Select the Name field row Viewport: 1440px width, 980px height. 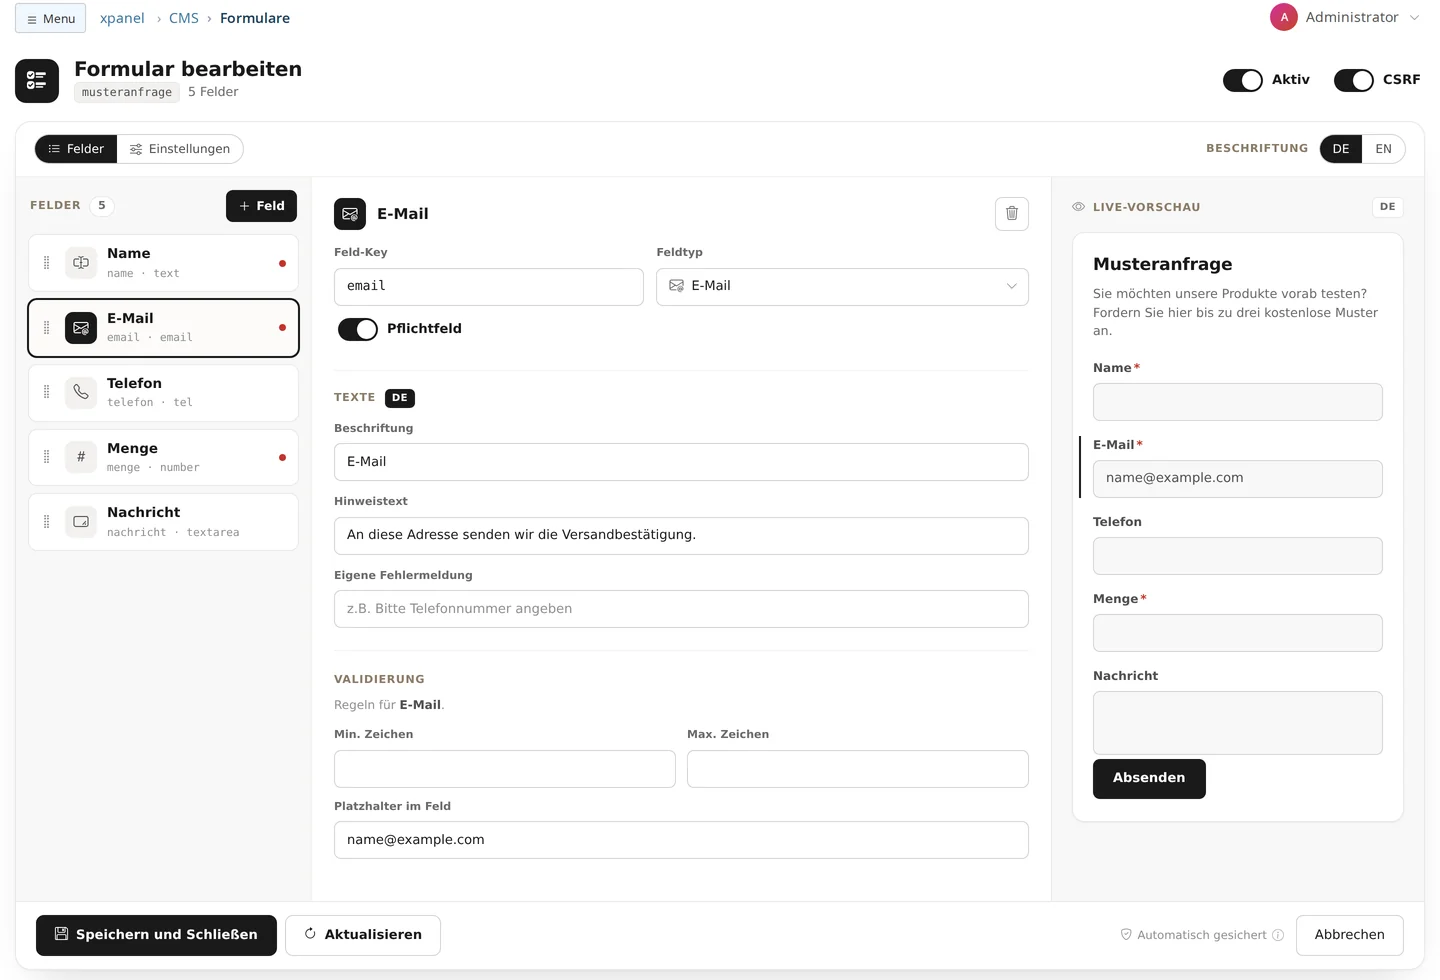[x=163, y=263]
